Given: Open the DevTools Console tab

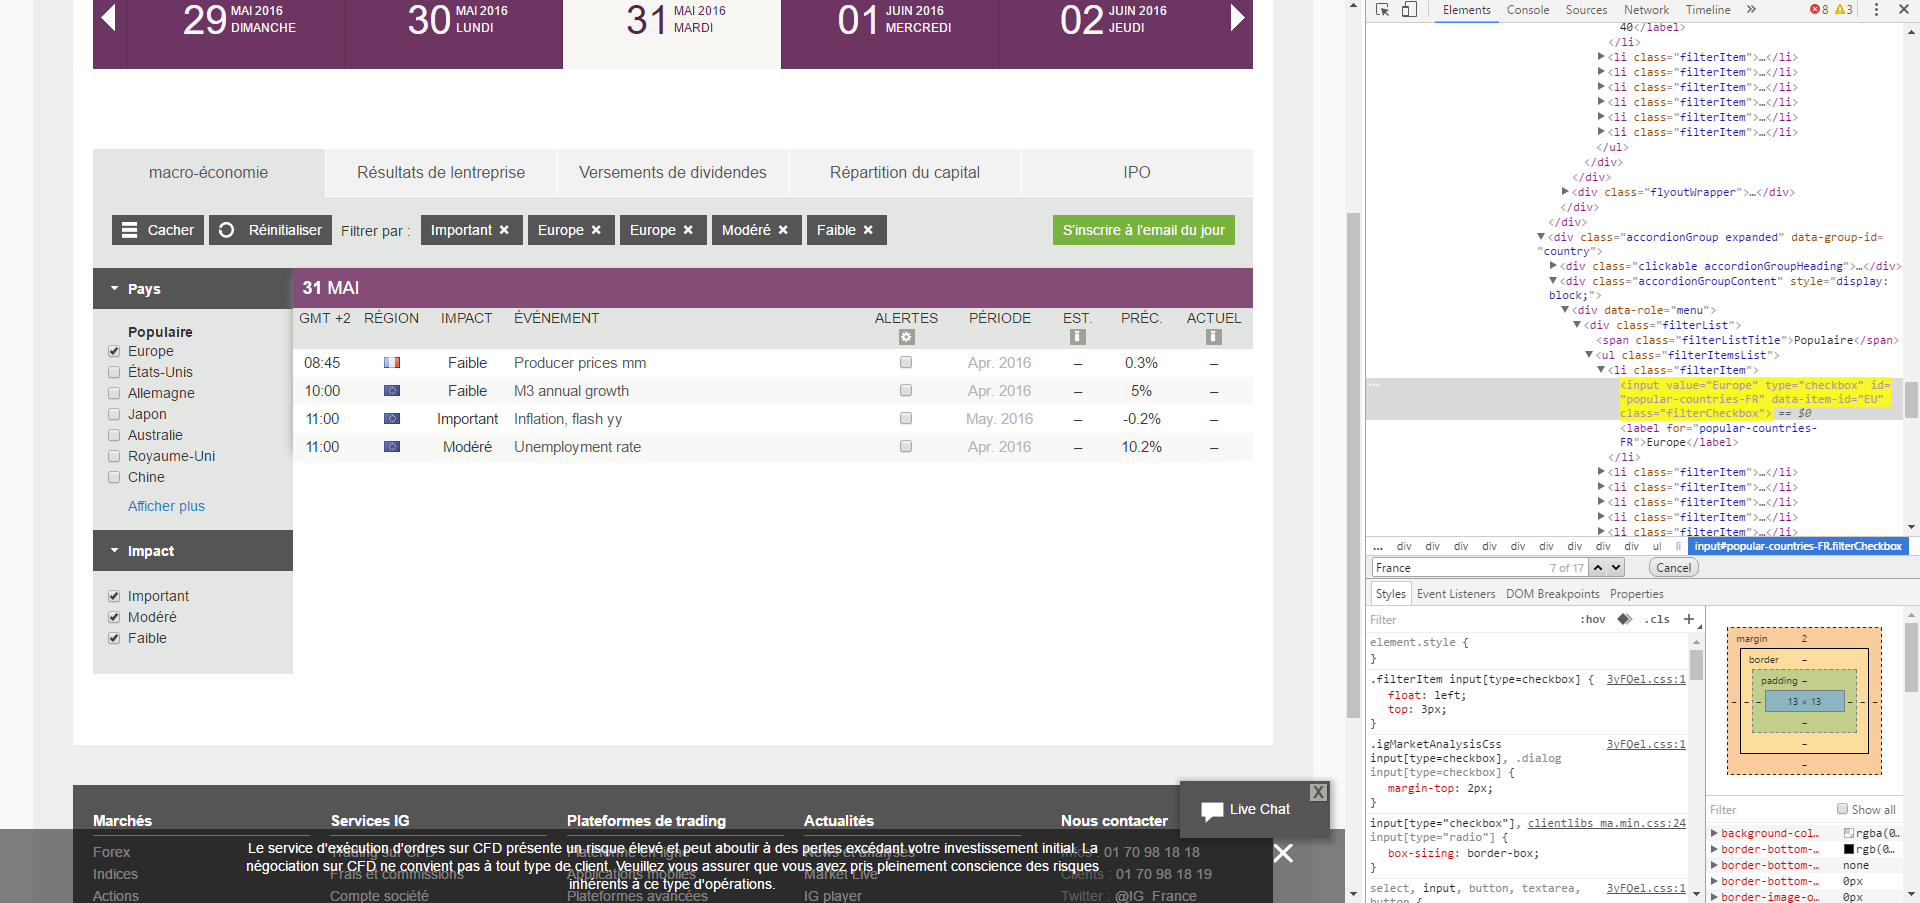Looking at the screenshot, I should coord(1528,10).
